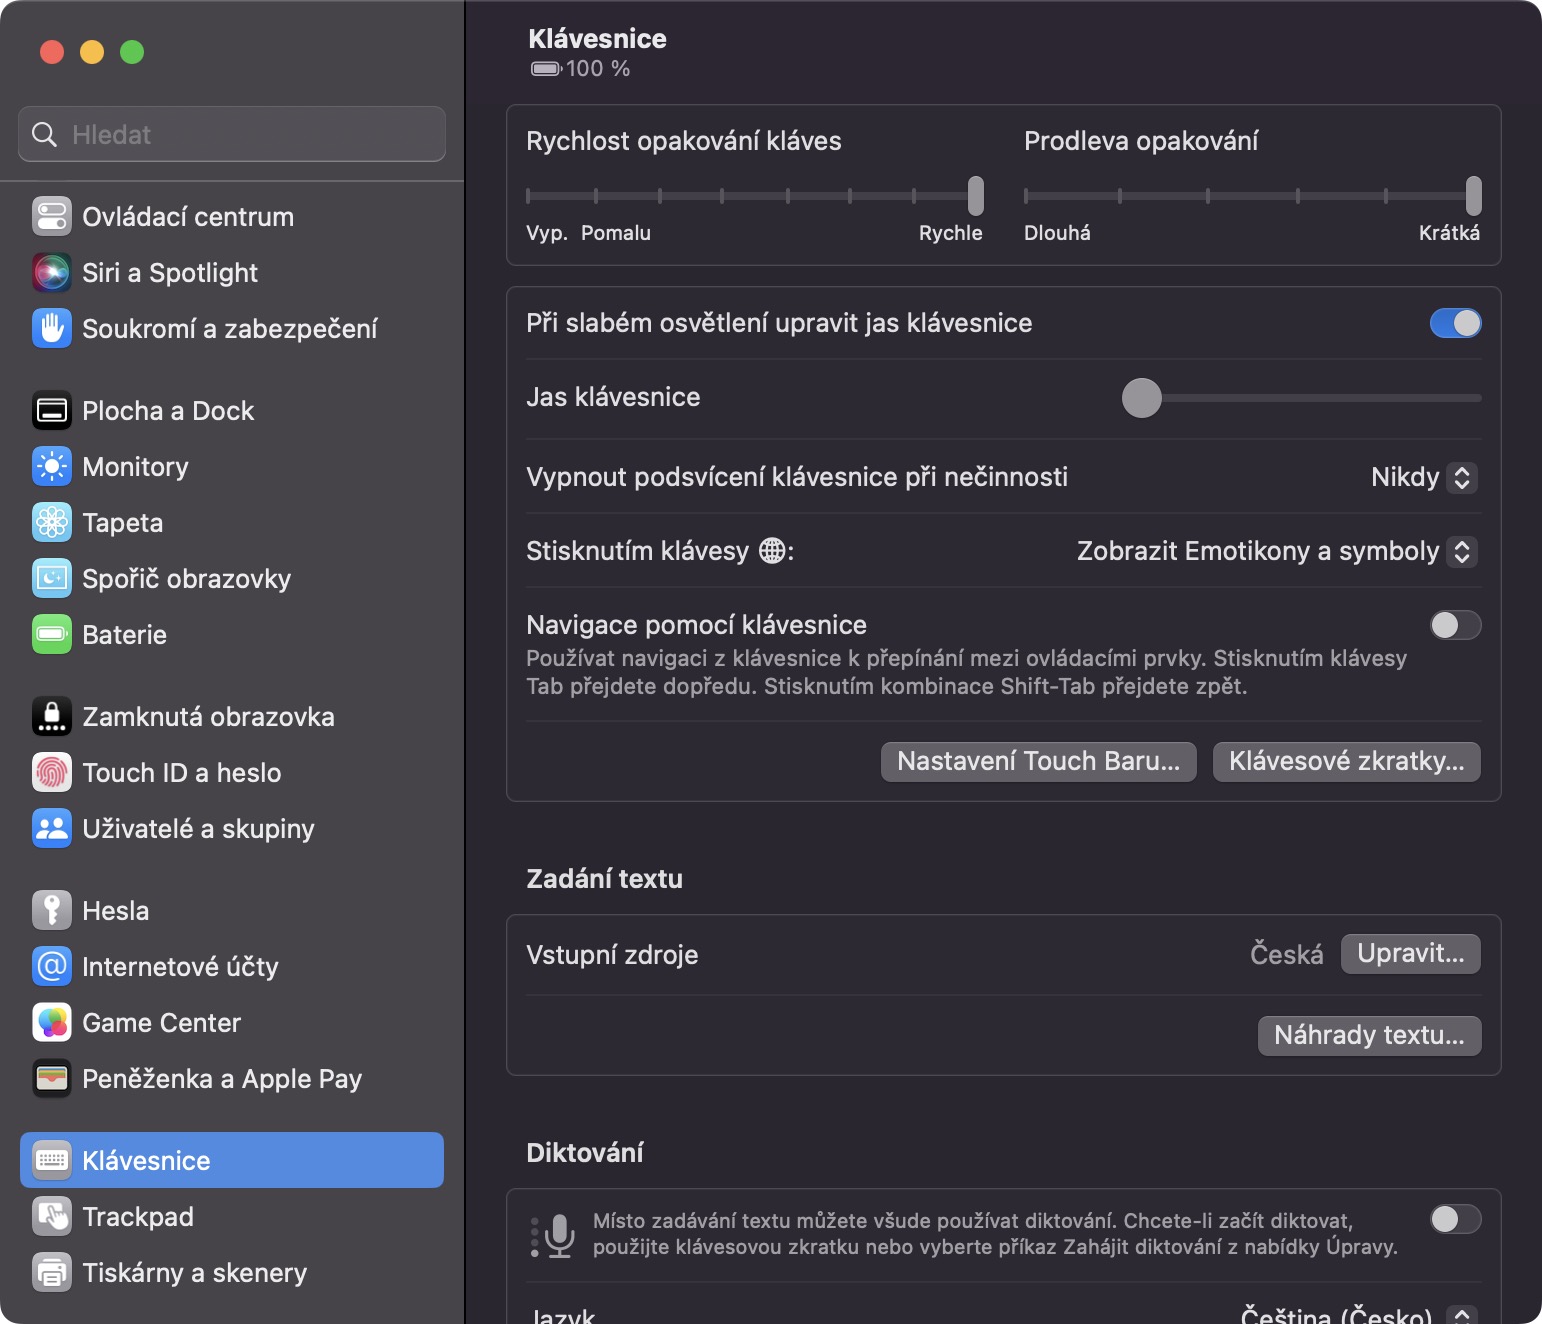Screen dimensions: 1542x1324
Task: Go to Zamknutá obrazovka settings
Action: (x=208, y=716)
